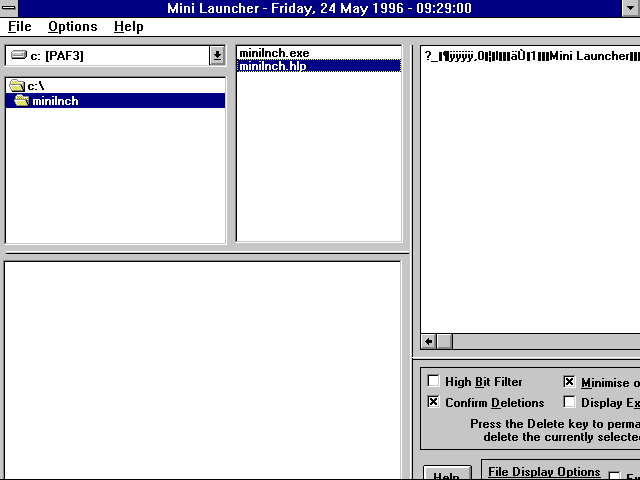Uncheck Confirm Deletions
Image resolution: width=640 pixels, height=480 pixels.
coord(434,402)
